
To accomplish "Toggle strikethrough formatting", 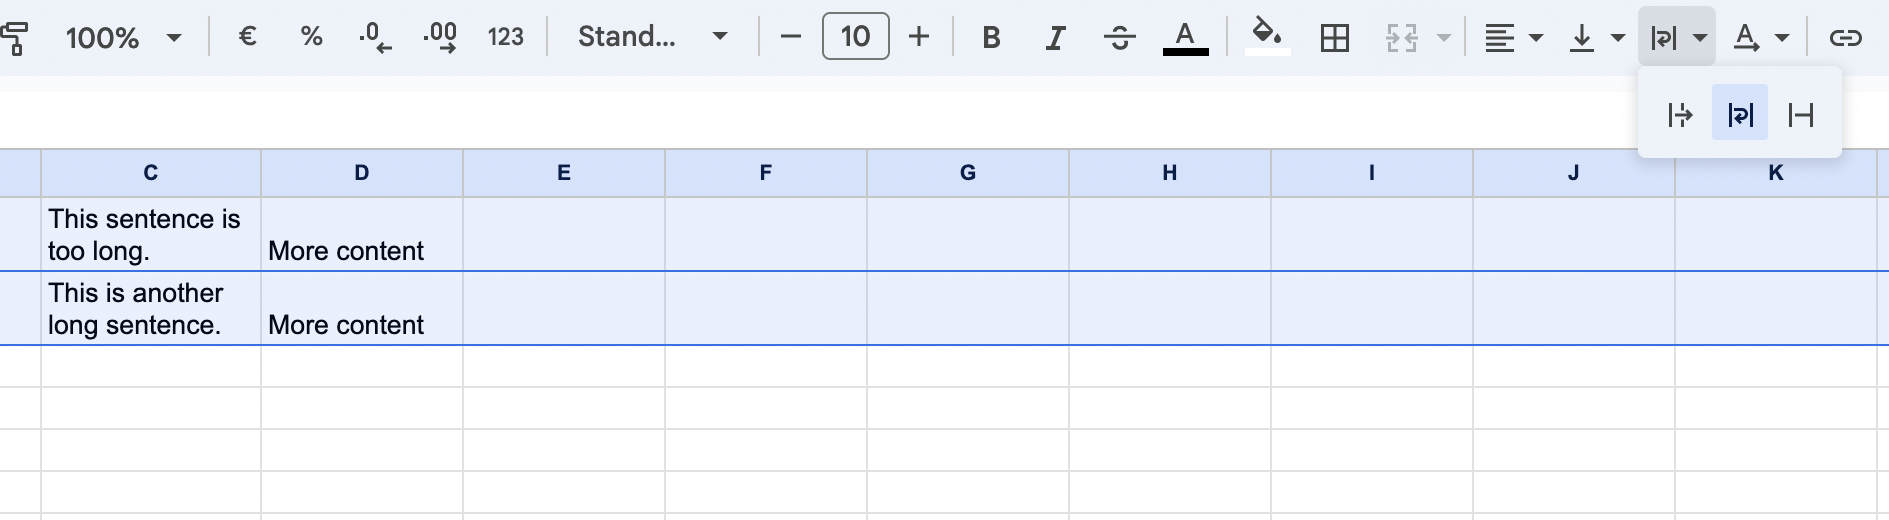I will coord(1119,38).
